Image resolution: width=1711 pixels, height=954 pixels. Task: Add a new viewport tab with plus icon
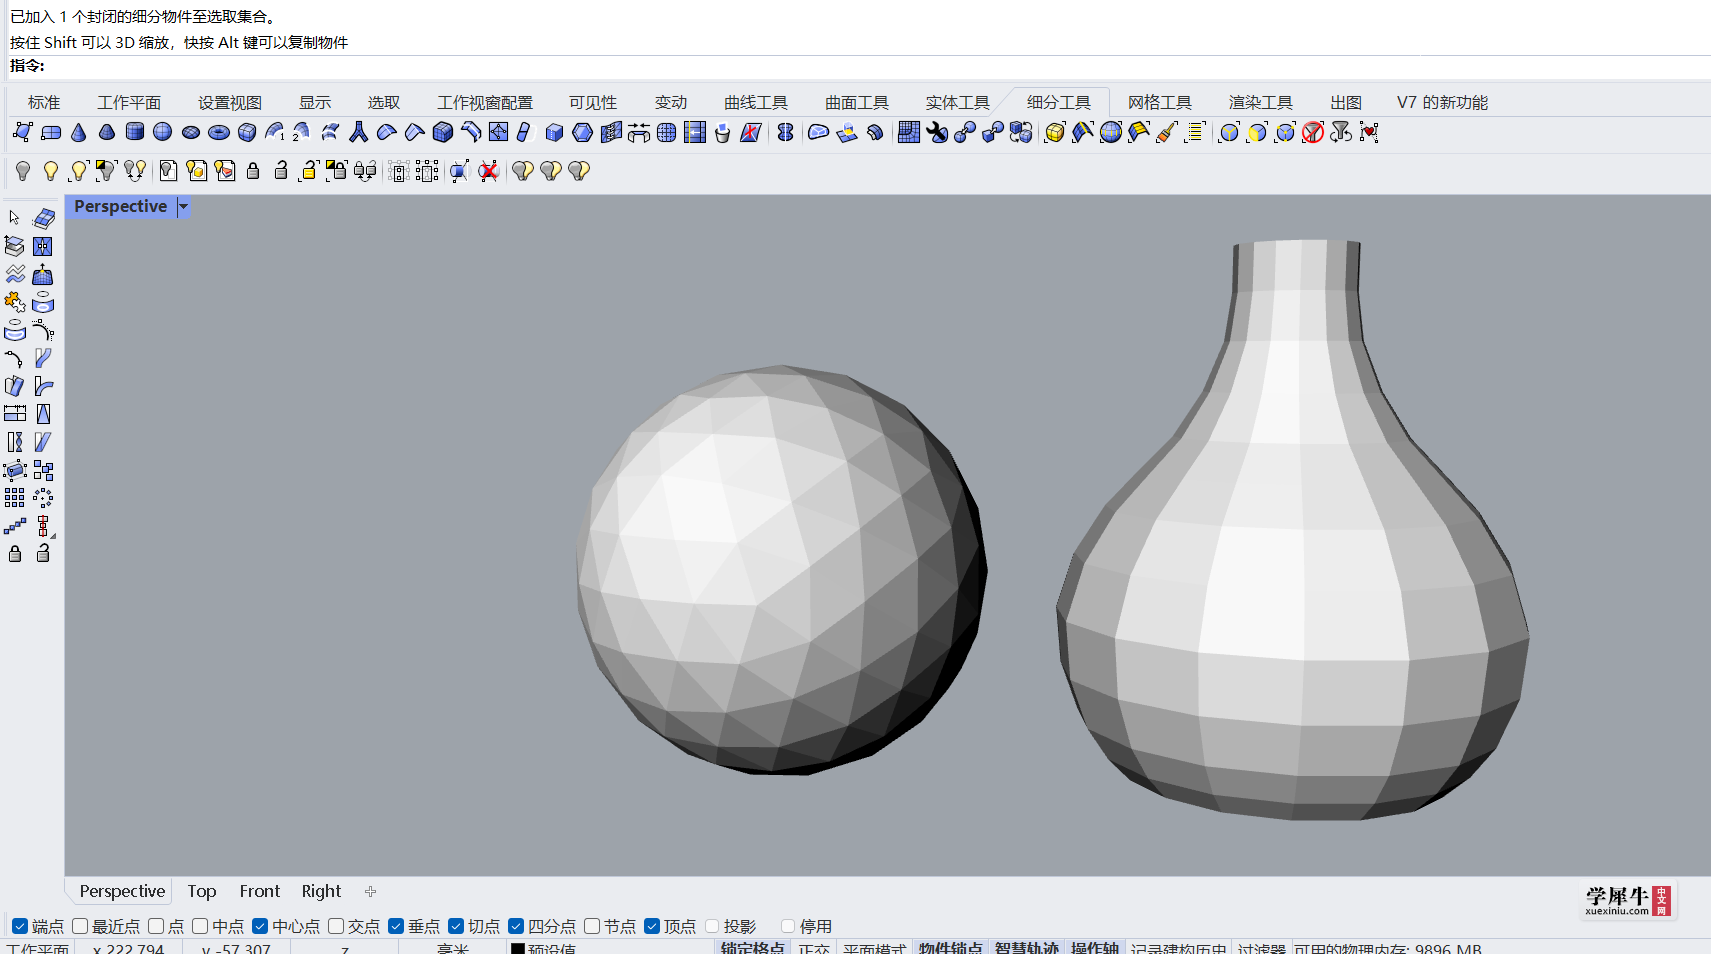pyautogui.click(x=371, y=891)
